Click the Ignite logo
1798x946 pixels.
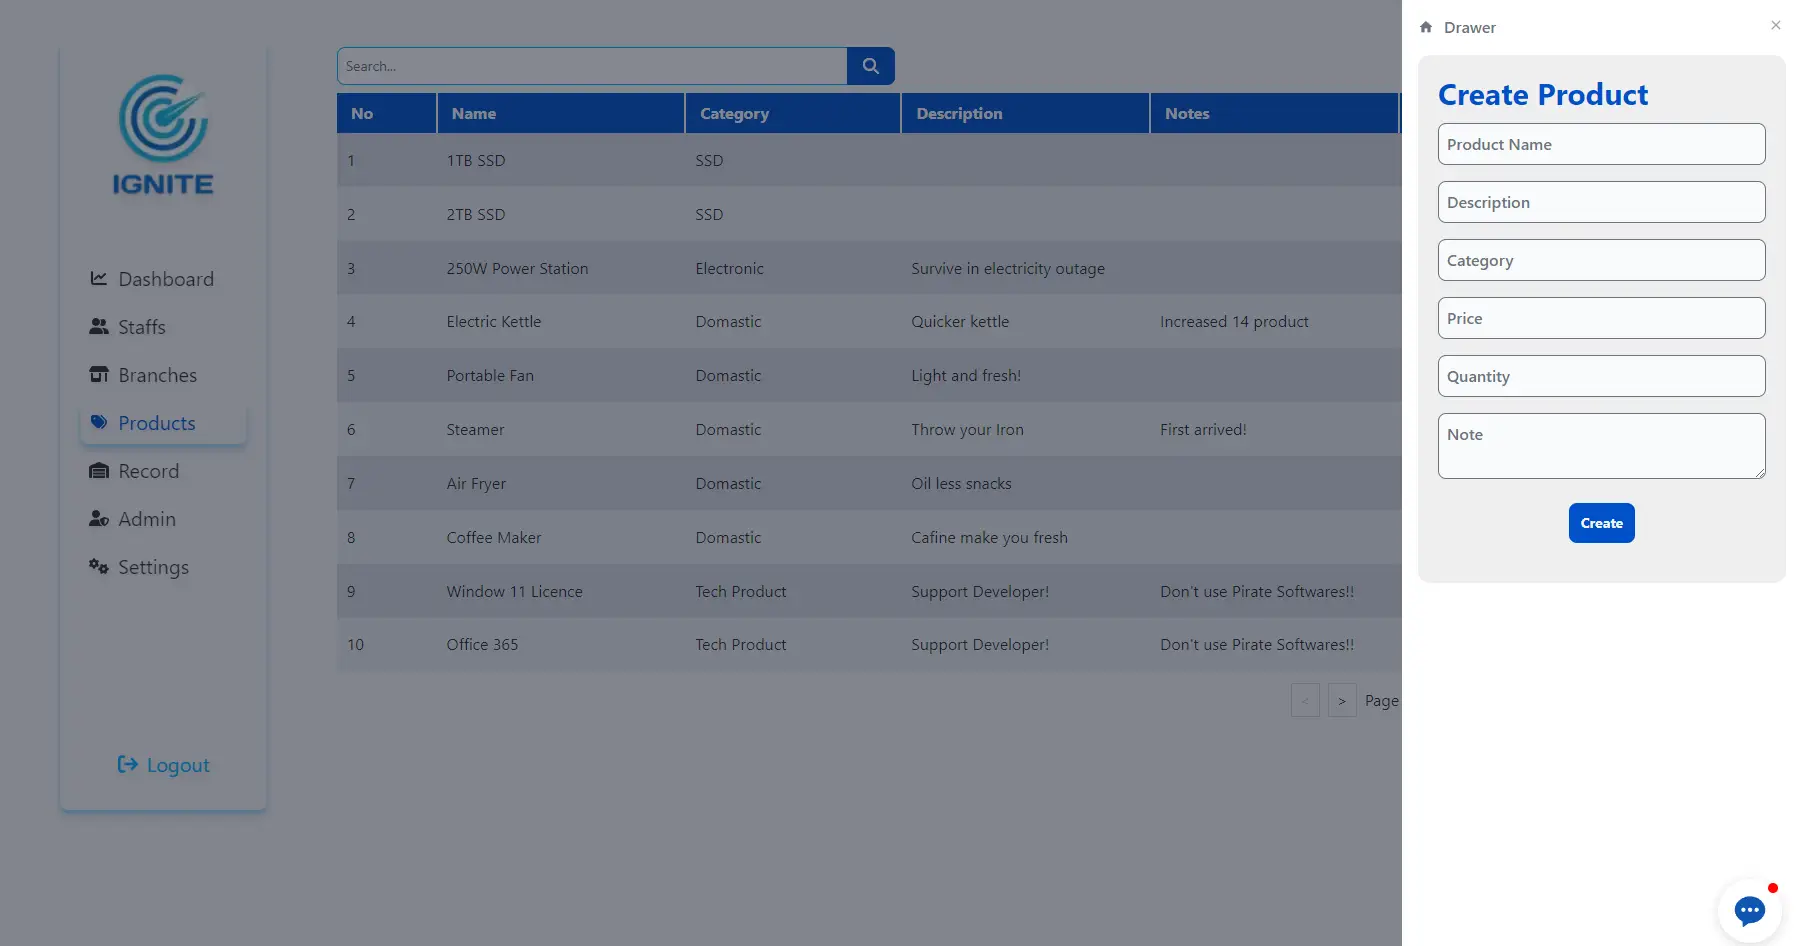(163, 135)
